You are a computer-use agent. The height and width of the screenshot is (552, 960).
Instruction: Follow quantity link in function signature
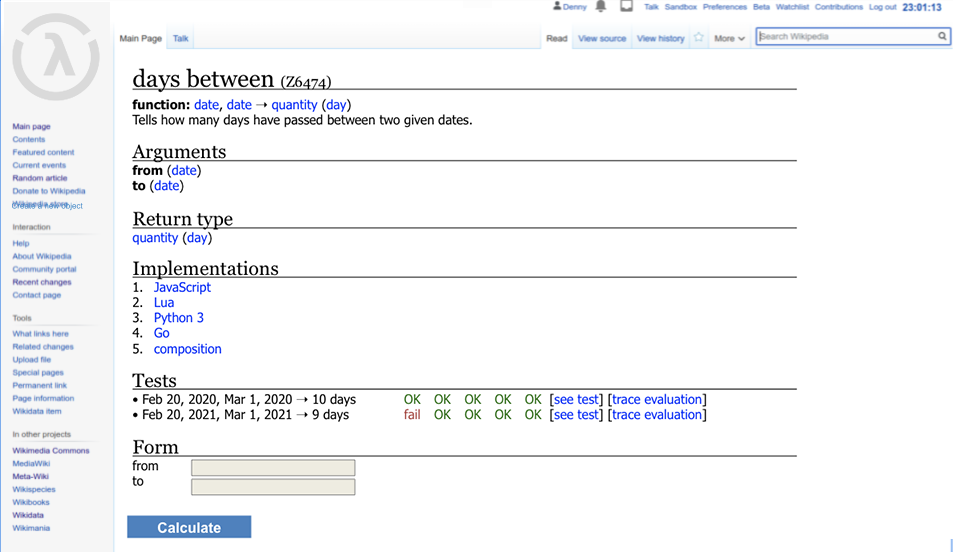point(294,105)
